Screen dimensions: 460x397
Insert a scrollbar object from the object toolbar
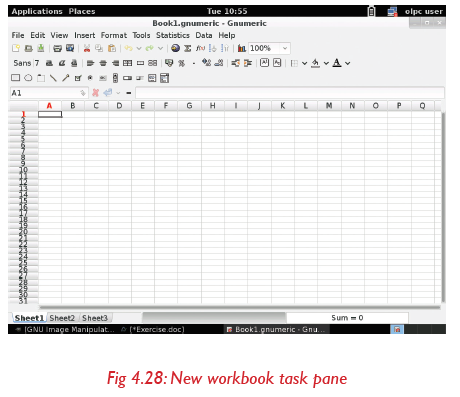tap(115, 78)
